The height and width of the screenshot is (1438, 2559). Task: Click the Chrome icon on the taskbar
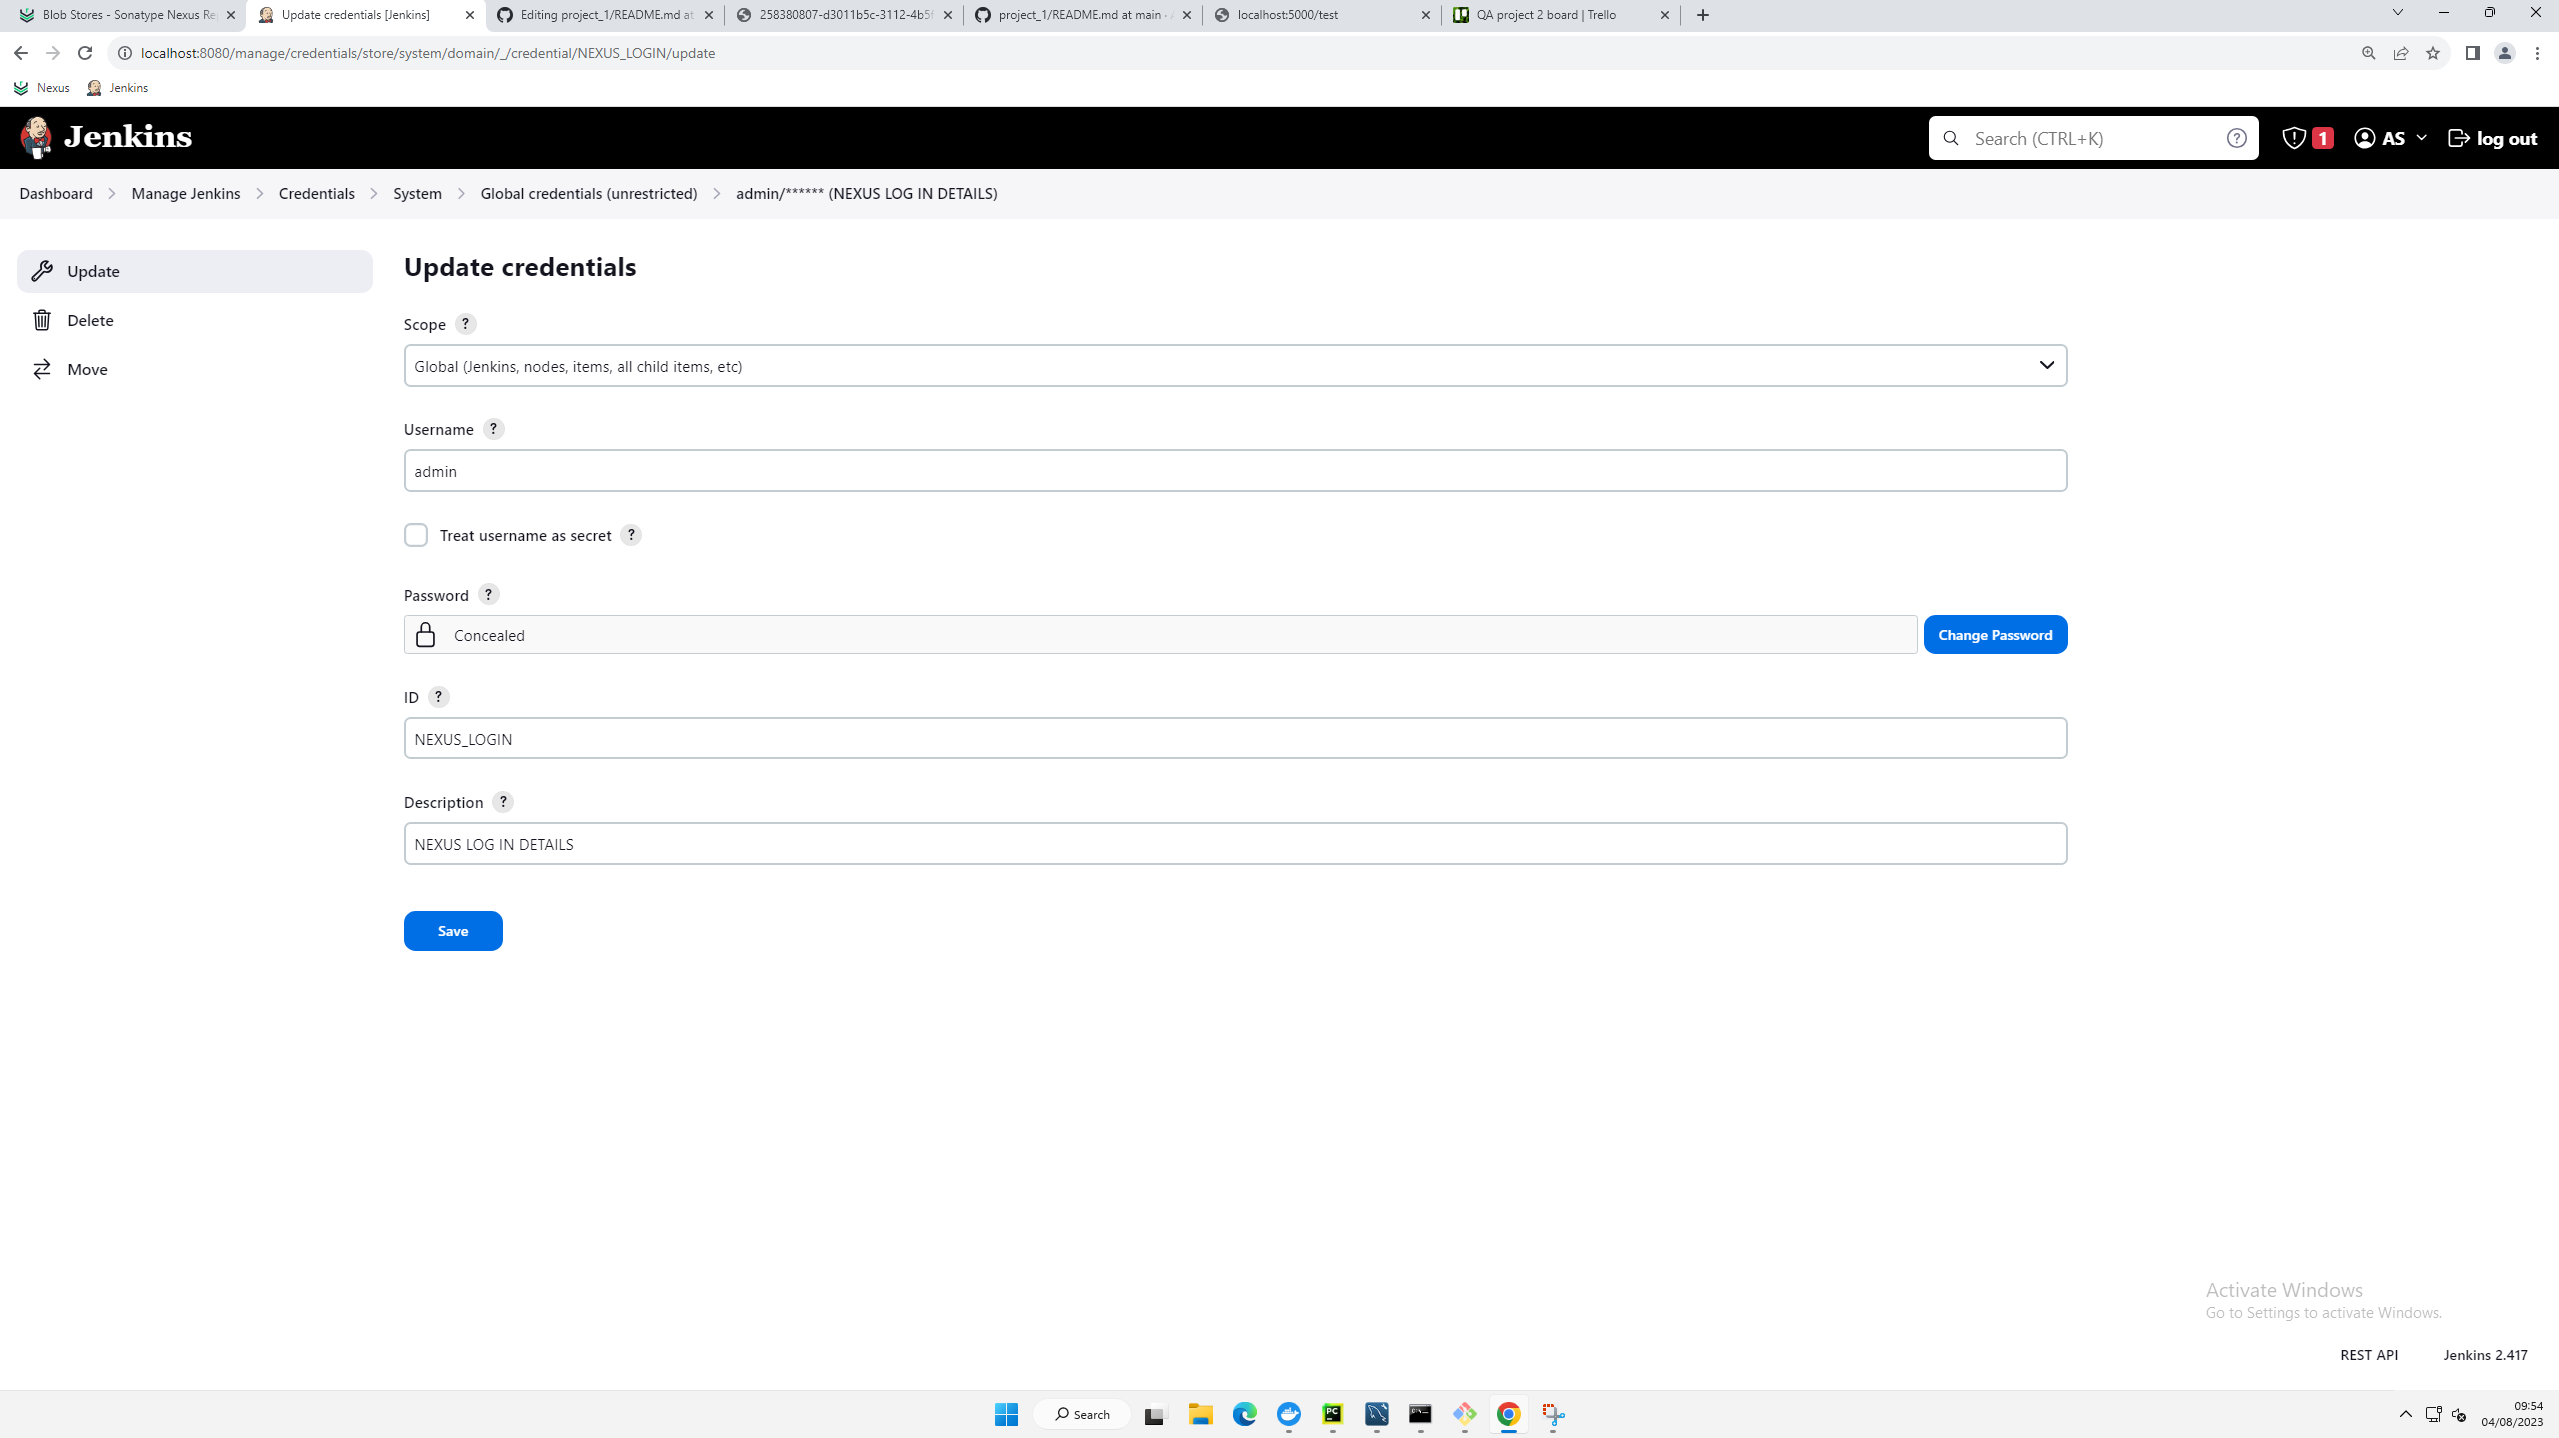[1508, 1414]
